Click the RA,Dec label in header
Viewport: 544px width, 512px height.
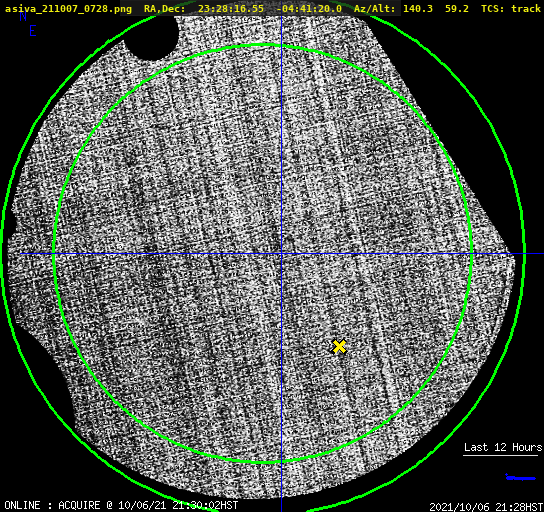pyautogui.click(x=165, y=9)
